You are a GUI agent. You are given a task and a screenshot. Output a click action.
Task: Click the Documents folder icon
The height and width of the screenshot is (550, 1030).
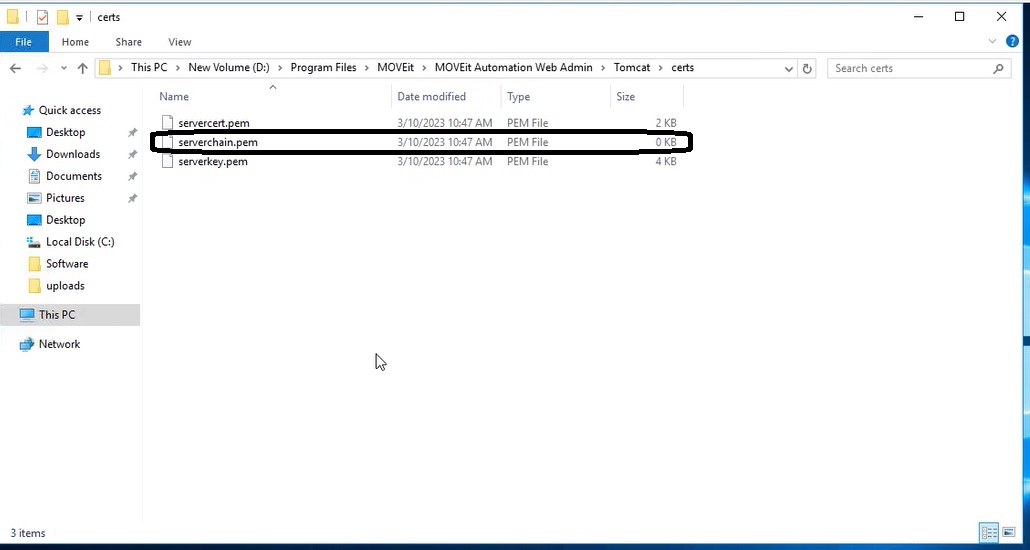pyautogui.click(x=34, y=176)
